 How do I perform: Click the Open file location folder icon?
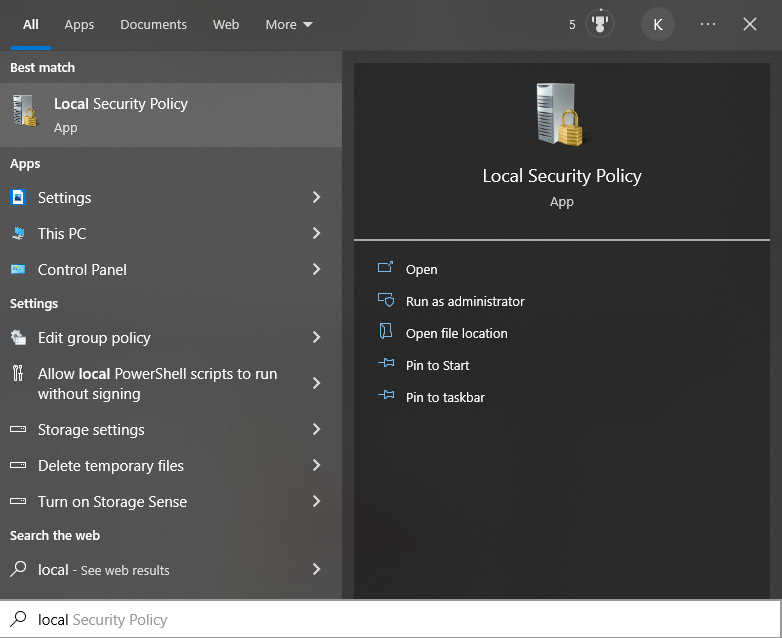tap(386, 331)
